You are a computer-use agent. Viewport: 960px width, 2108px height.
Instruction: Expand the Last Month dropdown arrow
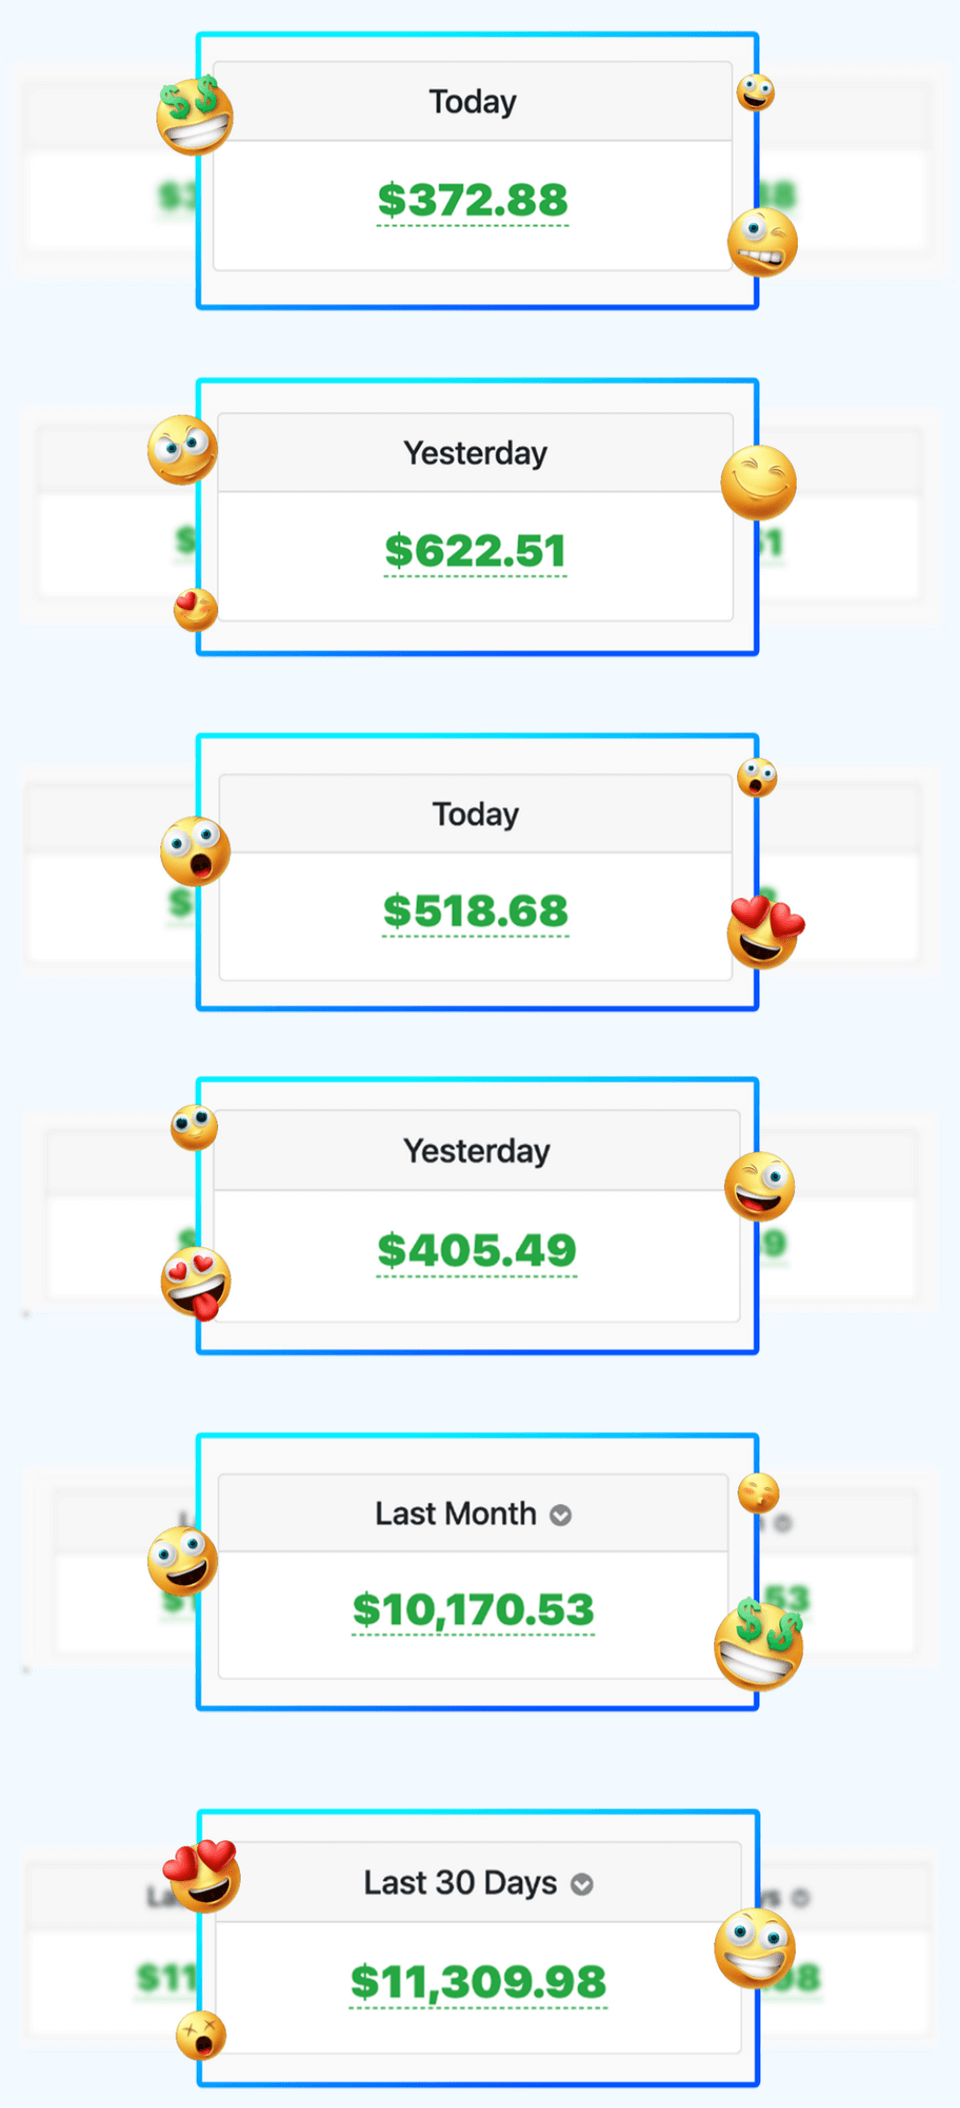coord(561,1515)
